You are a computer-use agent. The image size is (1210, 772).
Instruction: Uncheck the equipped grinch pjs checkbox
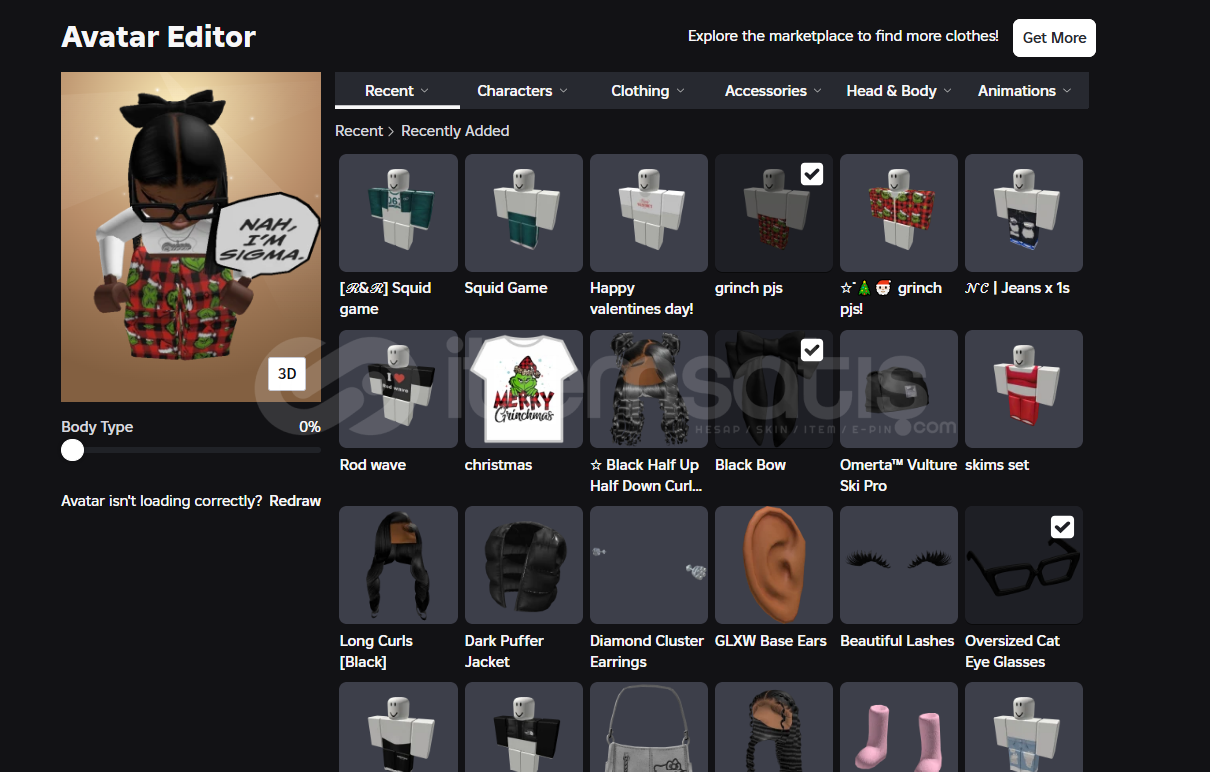(x=812, y=174)
